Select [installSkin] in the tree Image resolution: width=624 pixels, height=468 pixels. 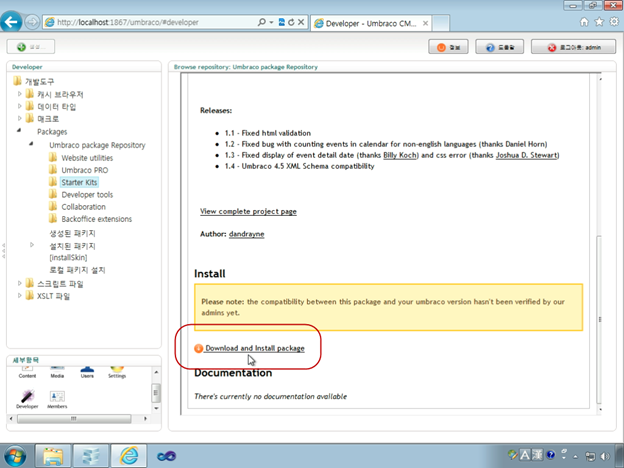pos(68,257)
